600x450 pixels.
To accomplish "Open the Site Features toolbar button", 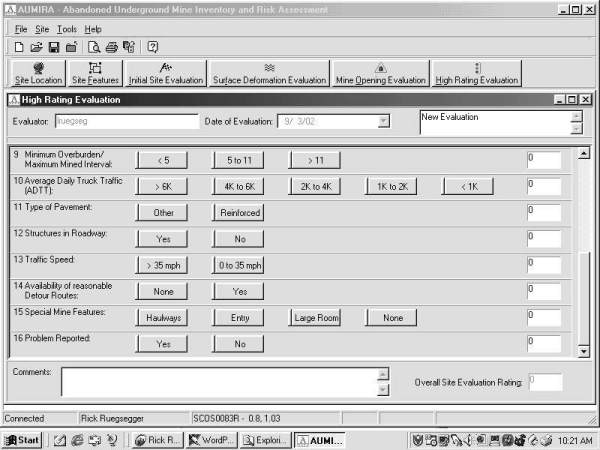I will pos(95,73).
